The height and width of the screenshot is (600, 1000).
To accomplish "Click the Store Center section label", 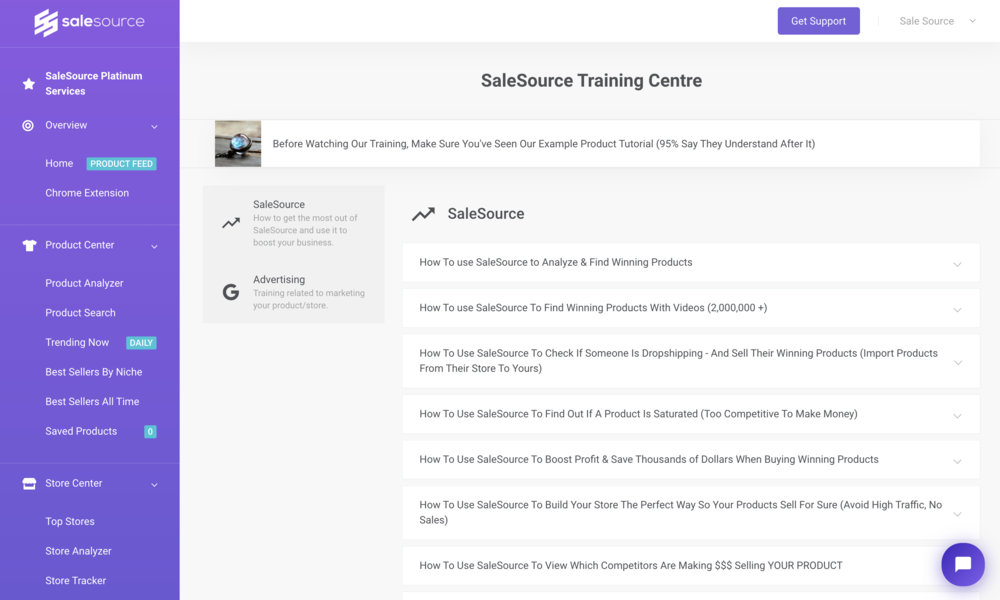I will pyautogui.click(x=73, y=484).
